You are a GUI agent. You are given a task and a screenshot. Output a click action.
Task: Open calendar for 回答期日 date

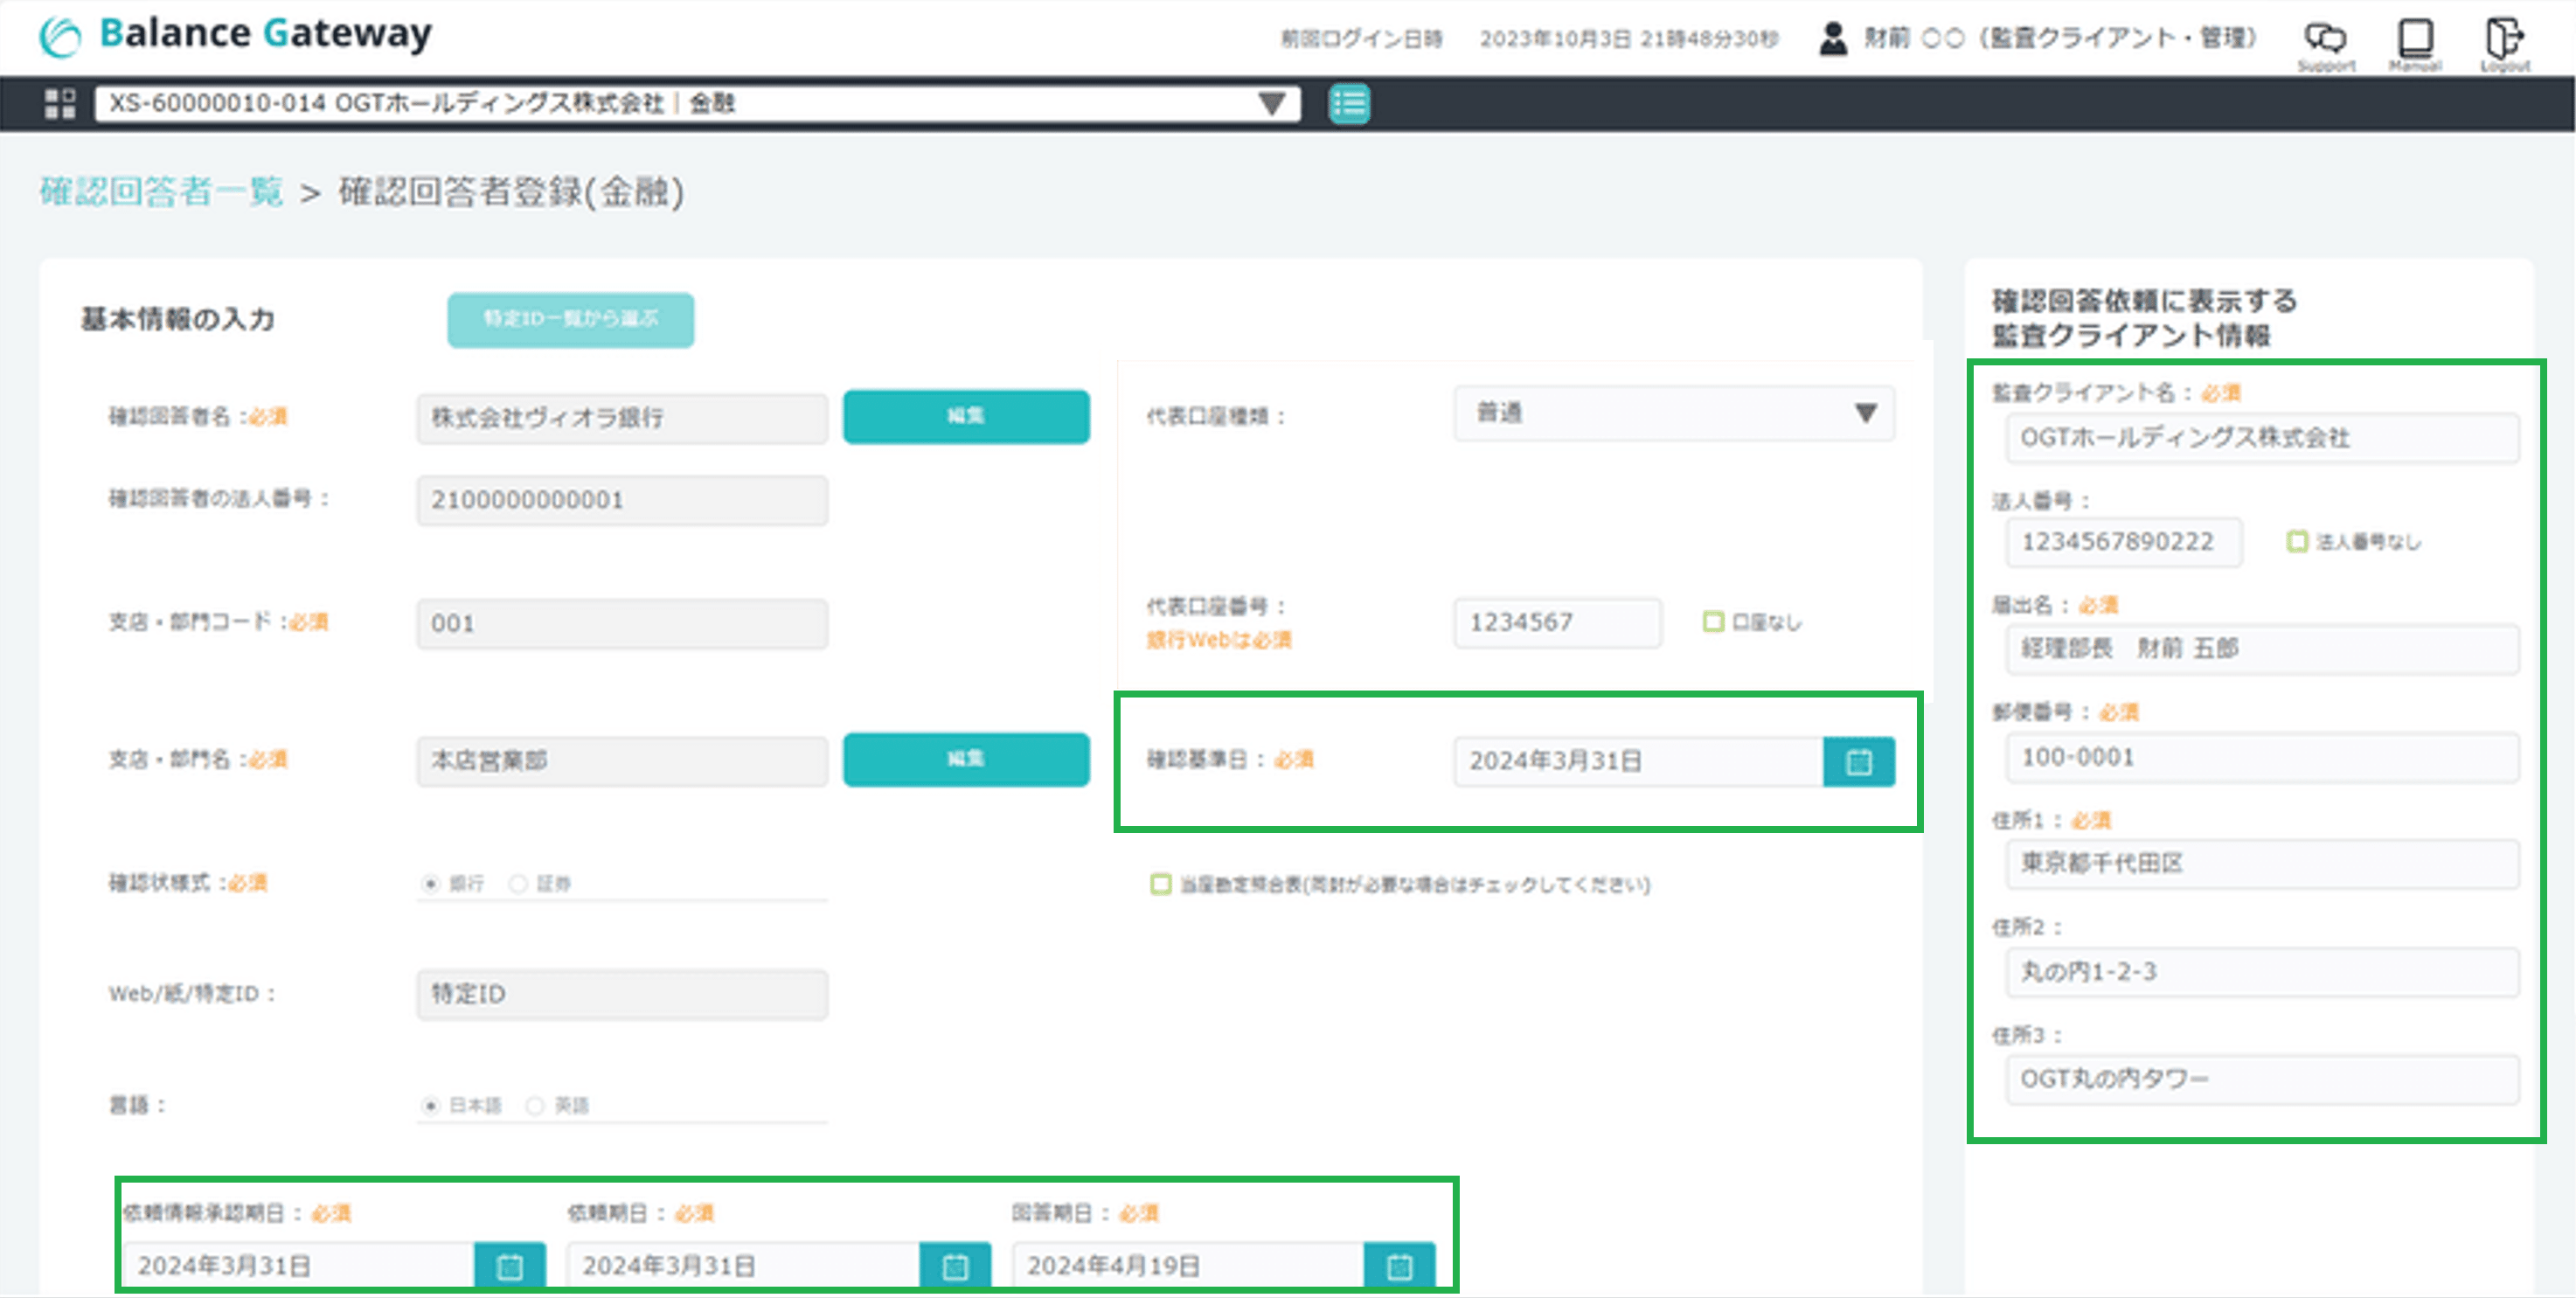pyautogui.click(x=1399, y=1266)
